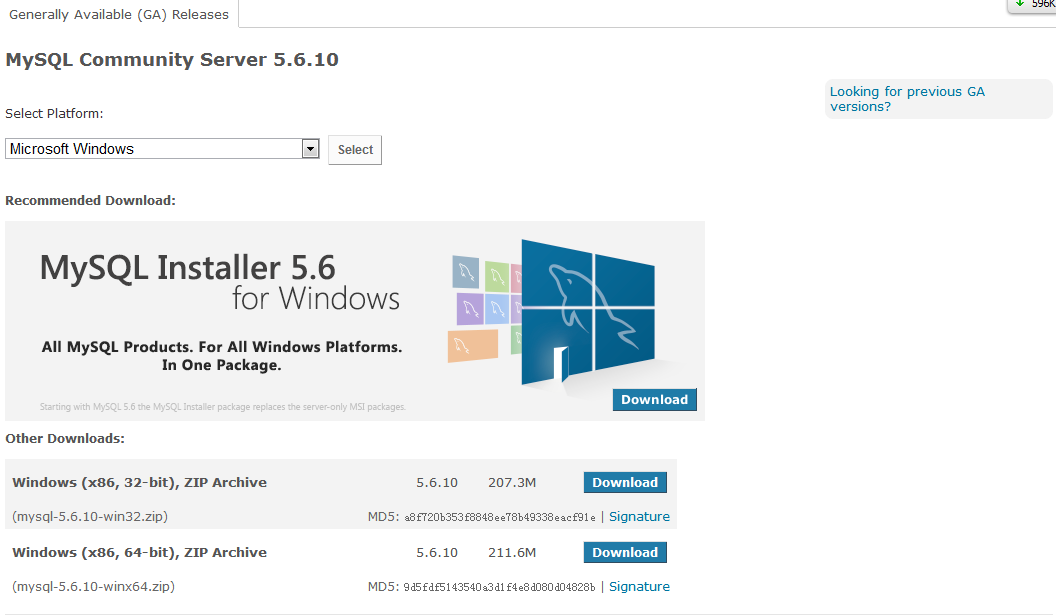
Task: Select the filename text (mysql-5.6.10-winx64.zip)
Action: [94, 587]
